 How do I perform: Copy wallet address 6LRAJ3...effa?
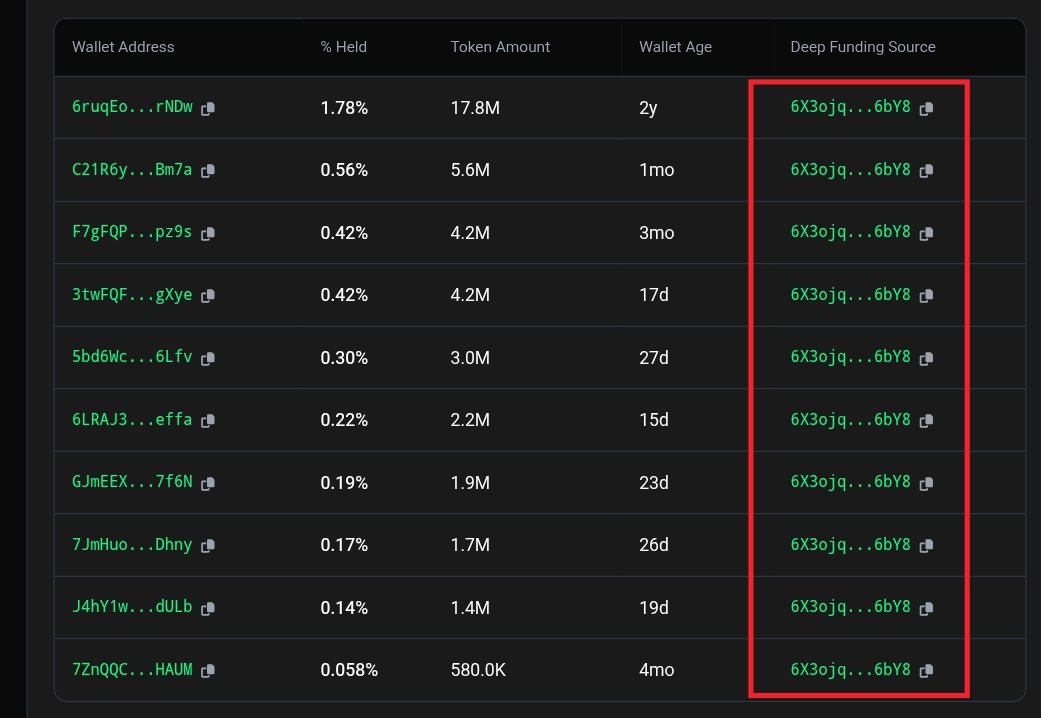(208, 421)
